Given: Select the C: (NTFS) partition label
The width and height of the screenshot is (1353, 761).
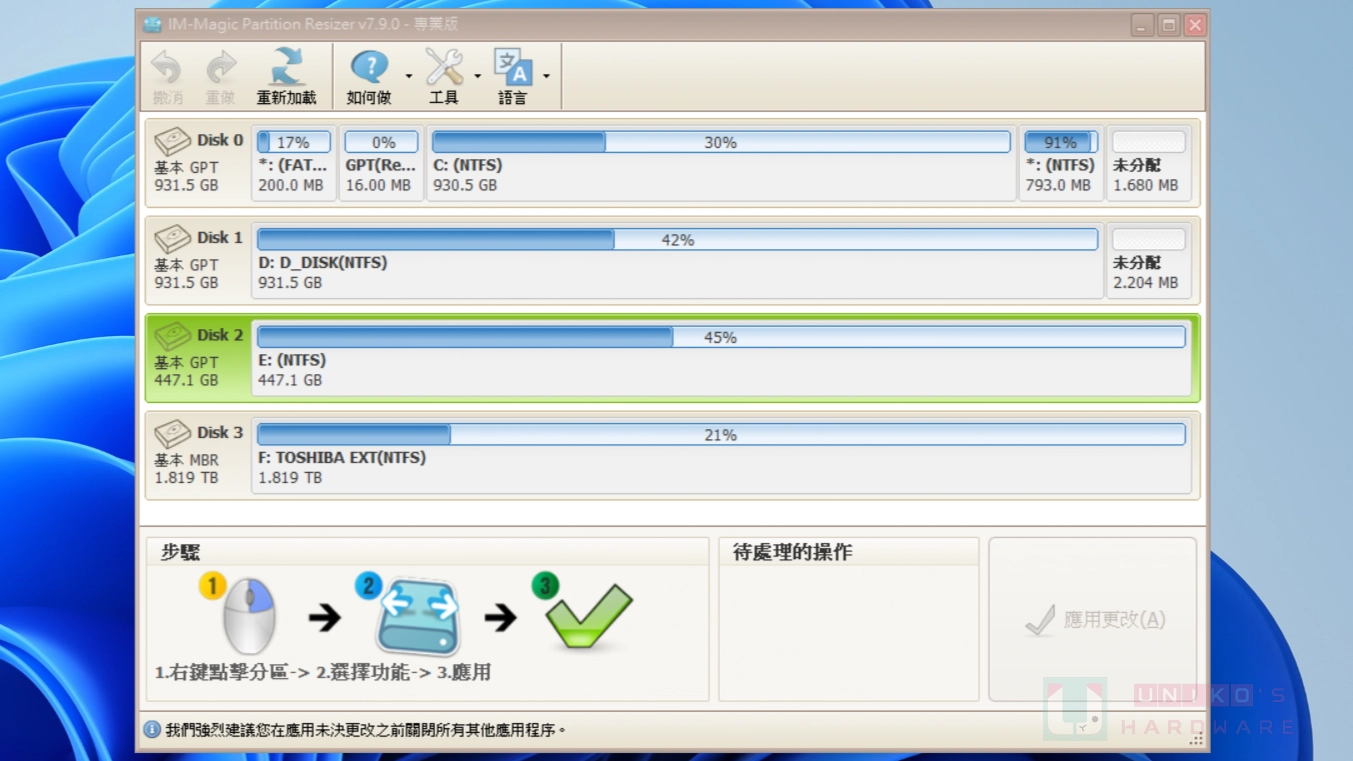Looking at the screenshot, I should coord(468,165).
